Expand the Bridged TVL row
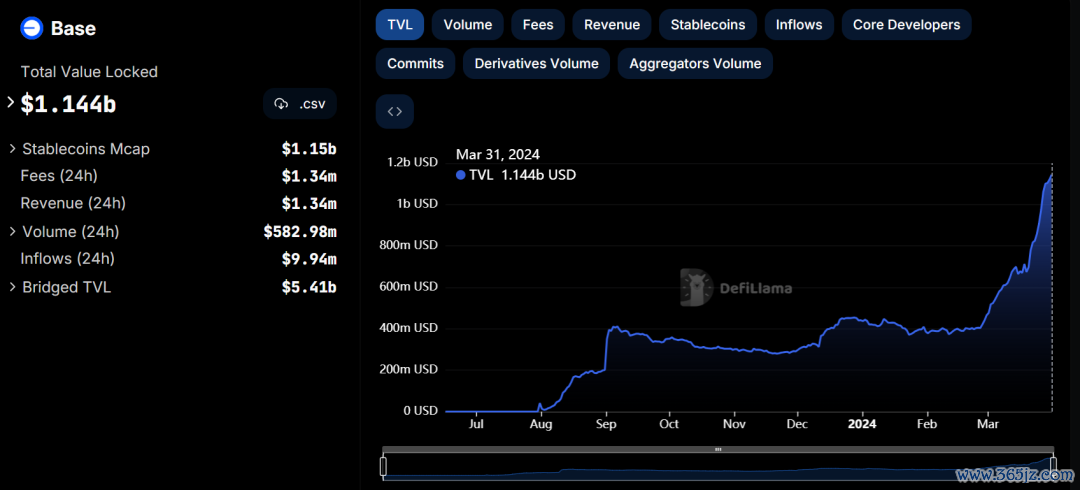This screenshot has width=1080, height=490. coord(12,287)
